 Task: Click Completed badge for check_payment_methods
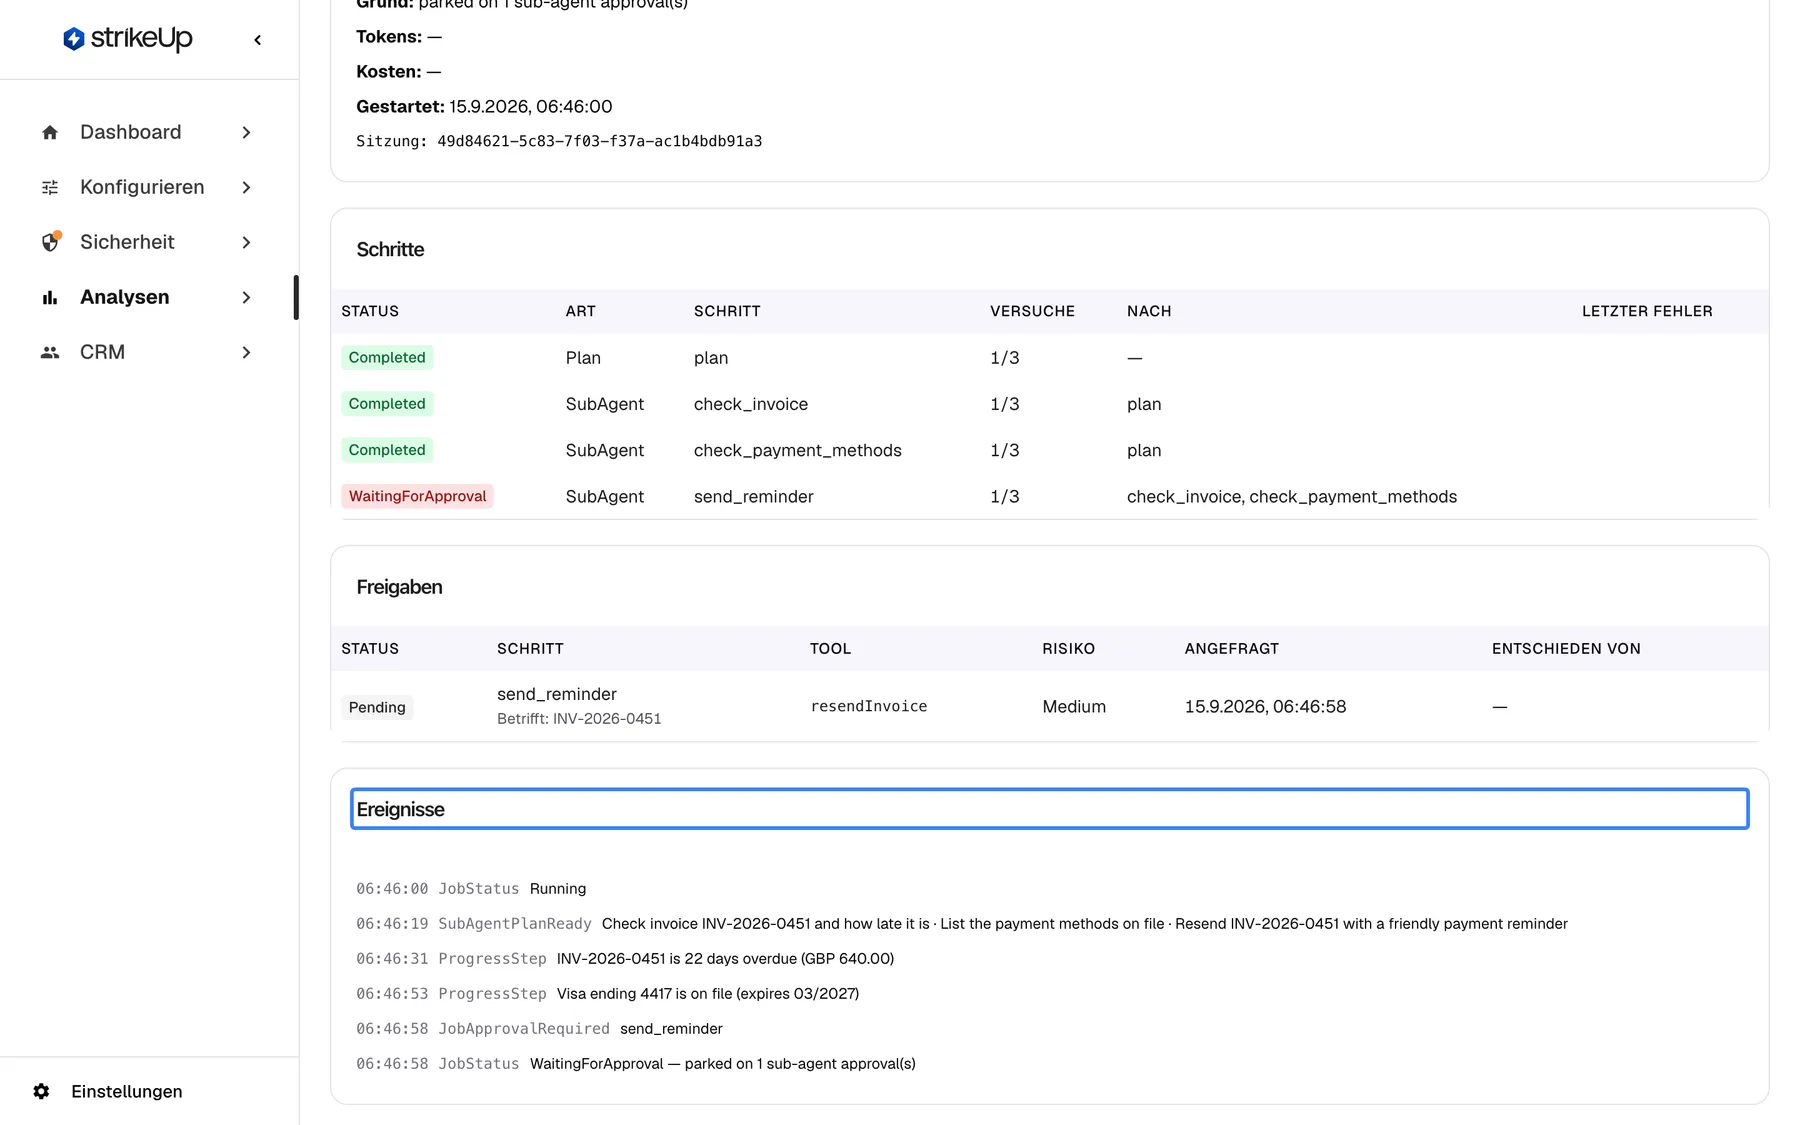(x=387, y=450)
